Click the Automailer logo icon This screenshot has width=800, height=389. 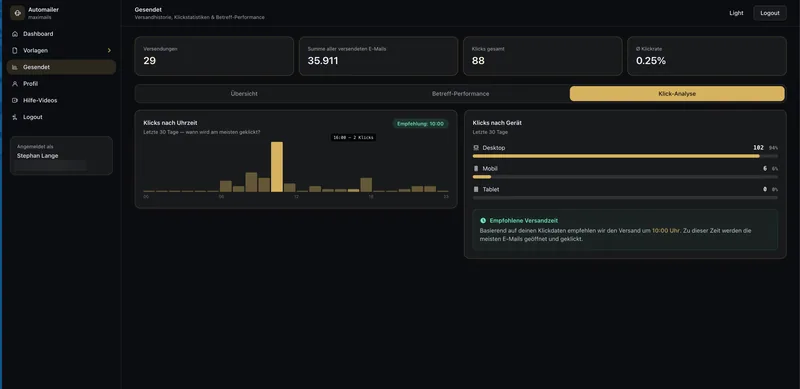point(17,13)
